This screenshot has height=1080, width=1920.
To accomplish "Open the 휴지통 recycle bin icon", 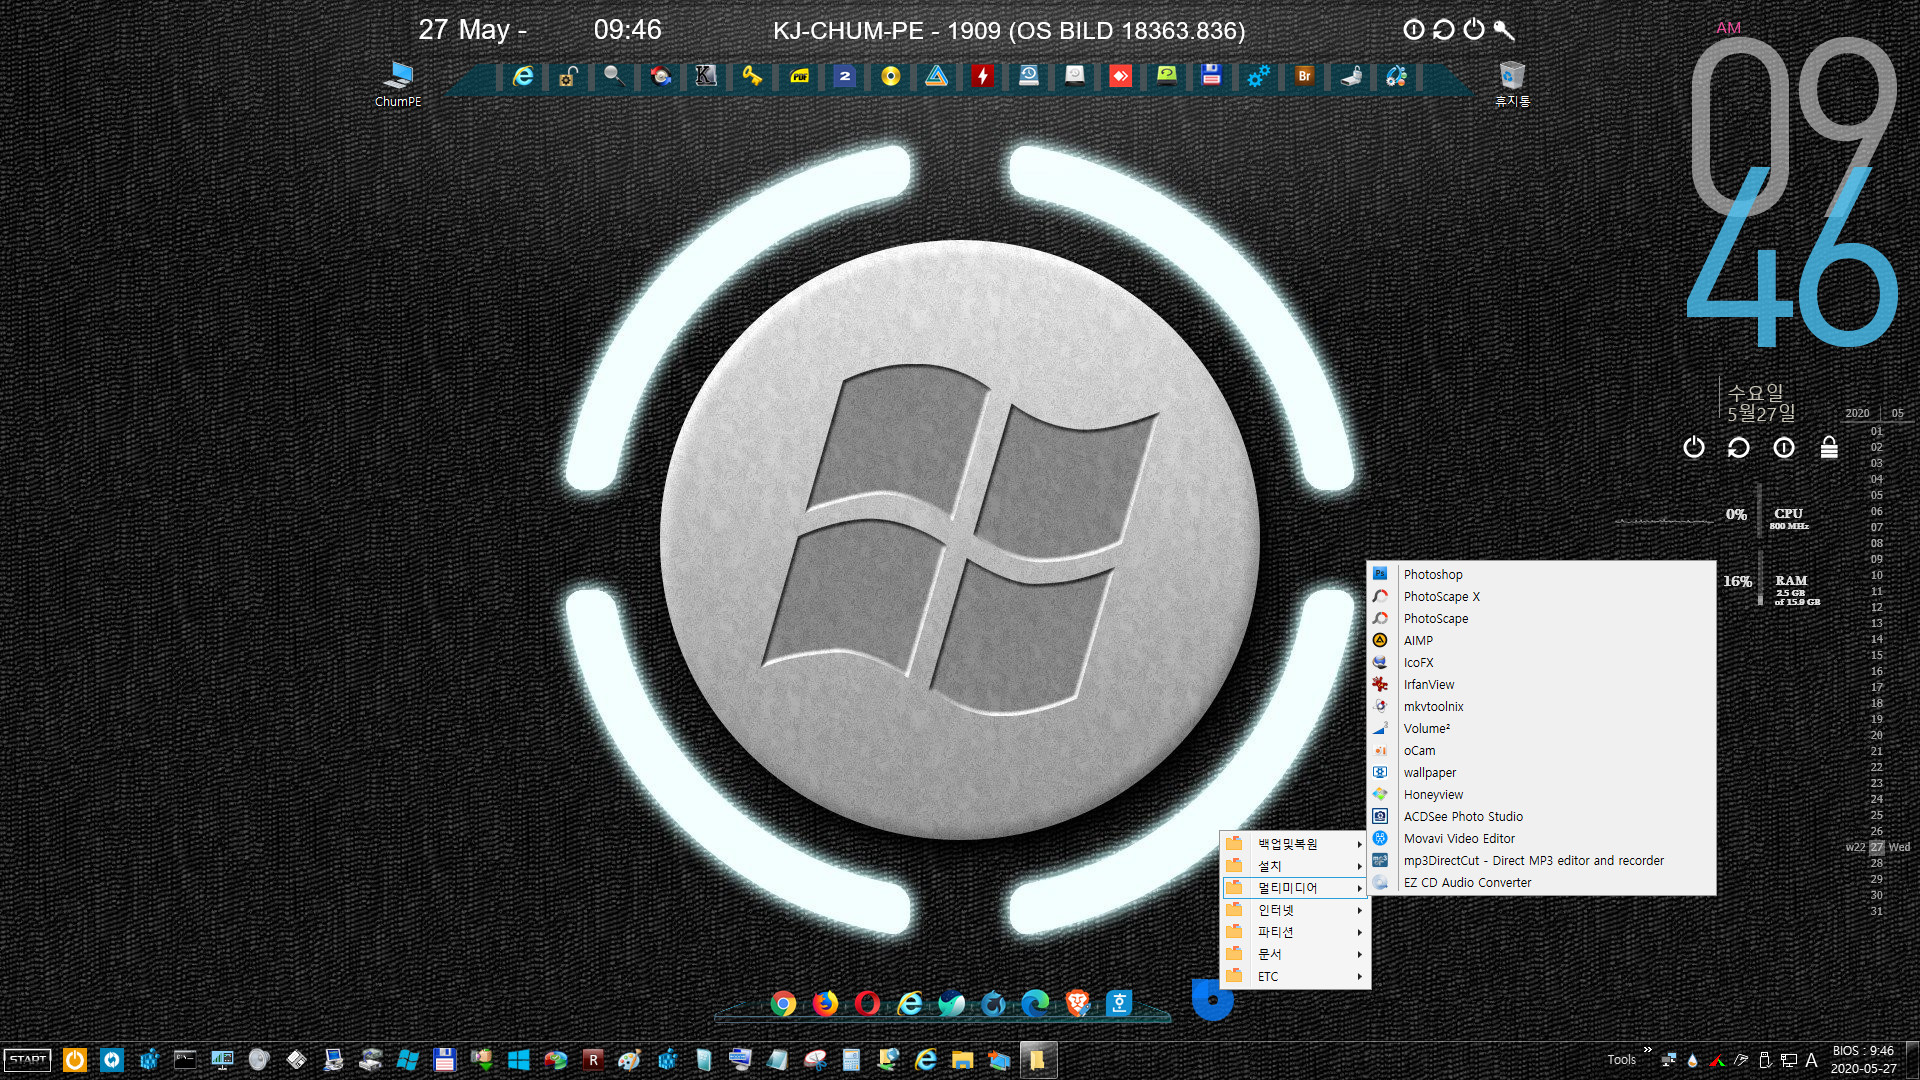I will pyautogui.click(x=1512, y=84).
